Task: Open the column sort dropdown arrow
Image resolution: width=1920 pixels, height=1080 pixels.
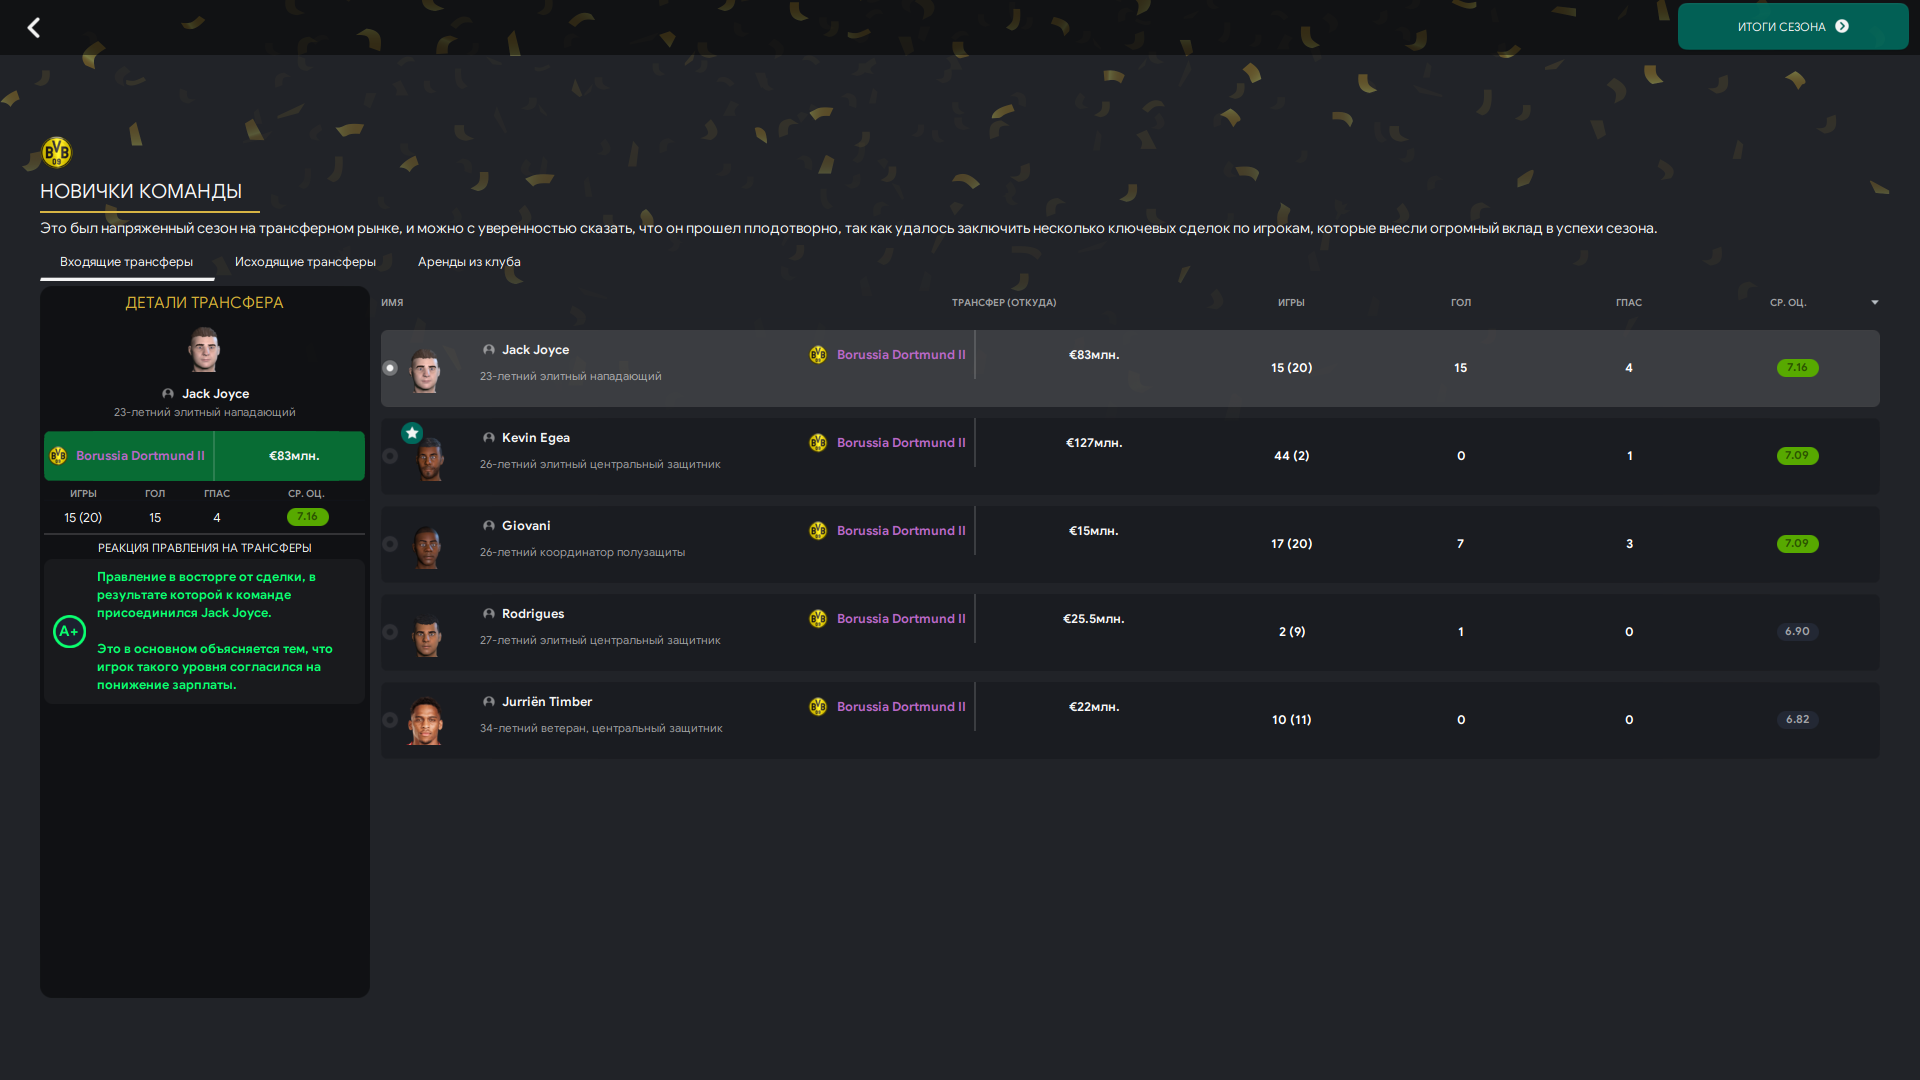Action: click(1875, 302)
